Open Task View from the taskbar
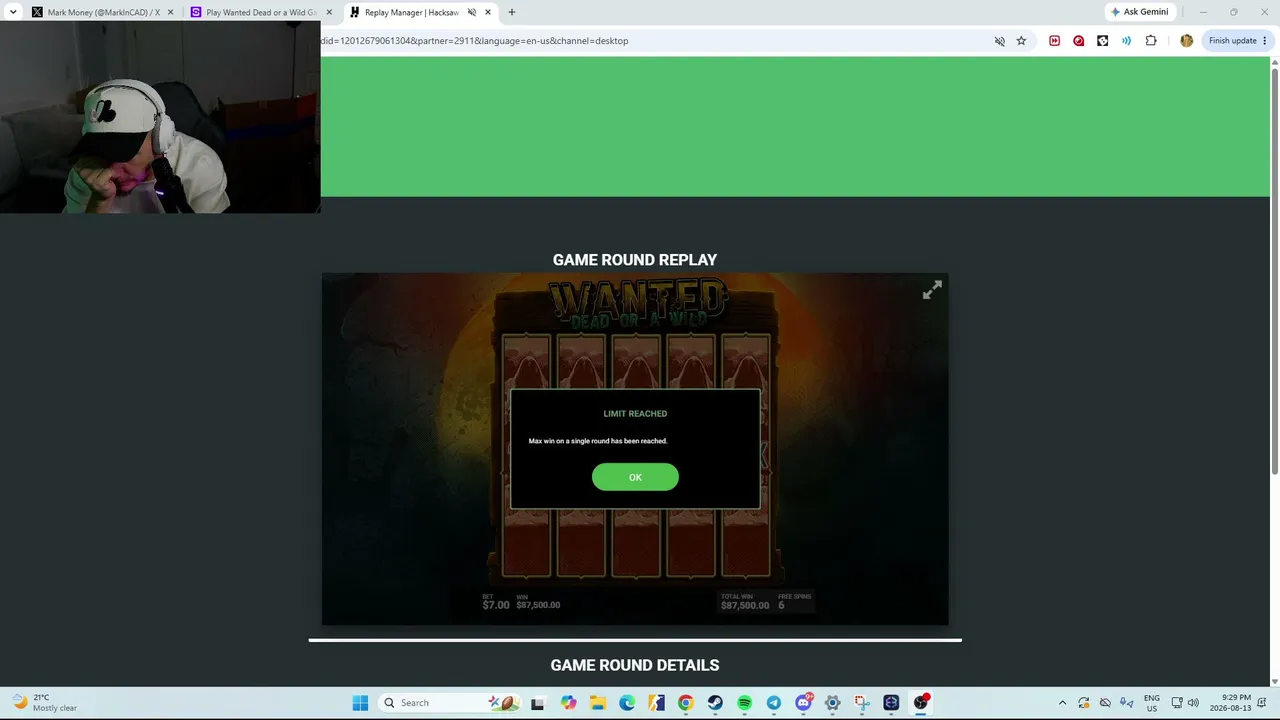 point(538,703)
